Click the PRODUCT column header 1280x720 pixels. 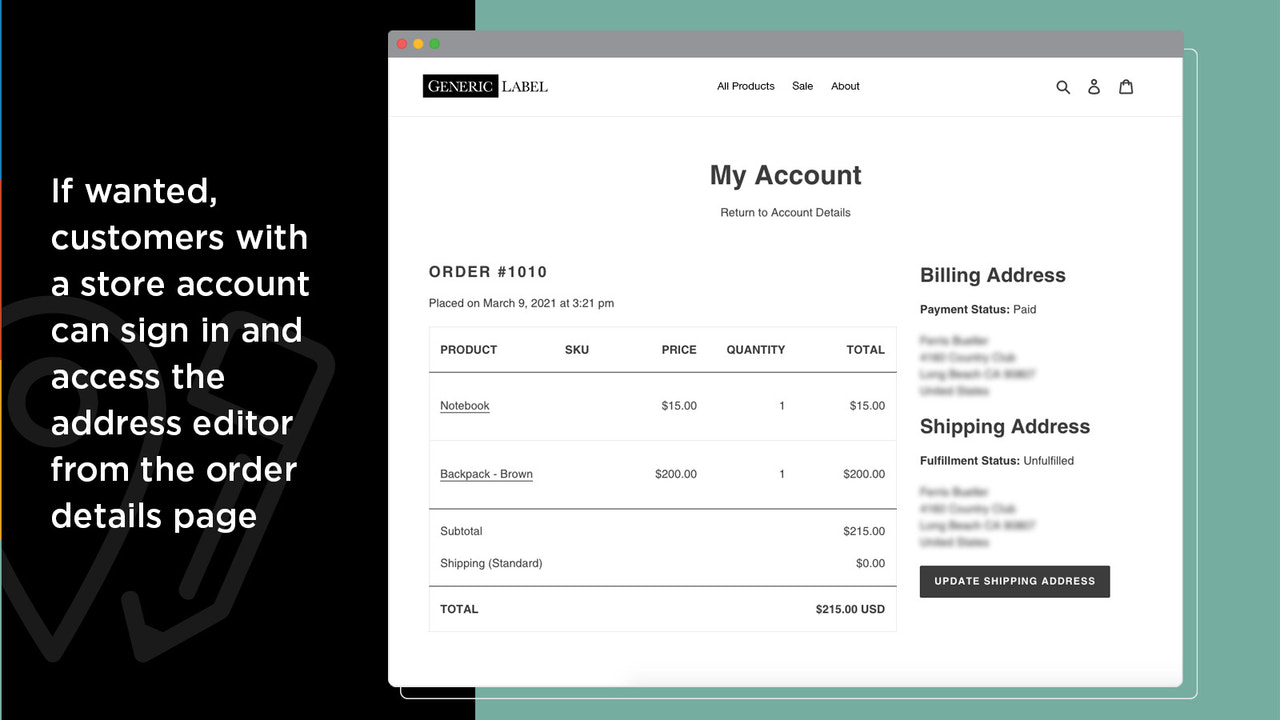[468, 349]
